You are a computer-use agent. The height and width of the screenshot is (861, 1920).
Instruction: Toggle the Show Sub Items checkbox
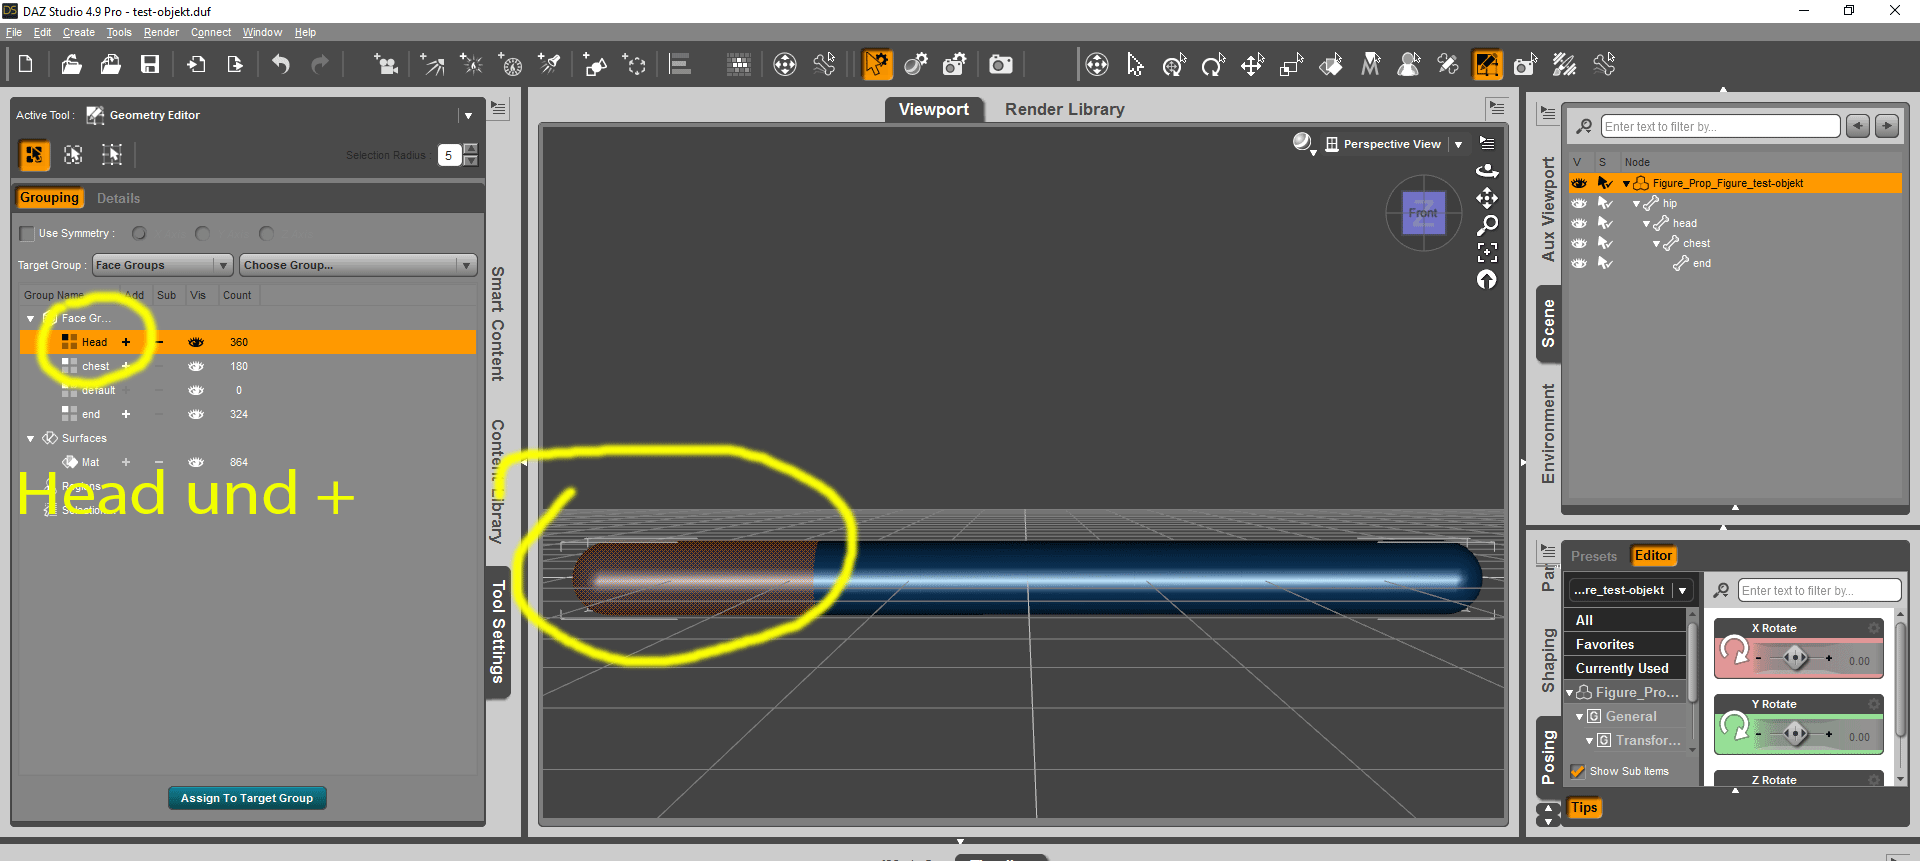coord(1578,772)
